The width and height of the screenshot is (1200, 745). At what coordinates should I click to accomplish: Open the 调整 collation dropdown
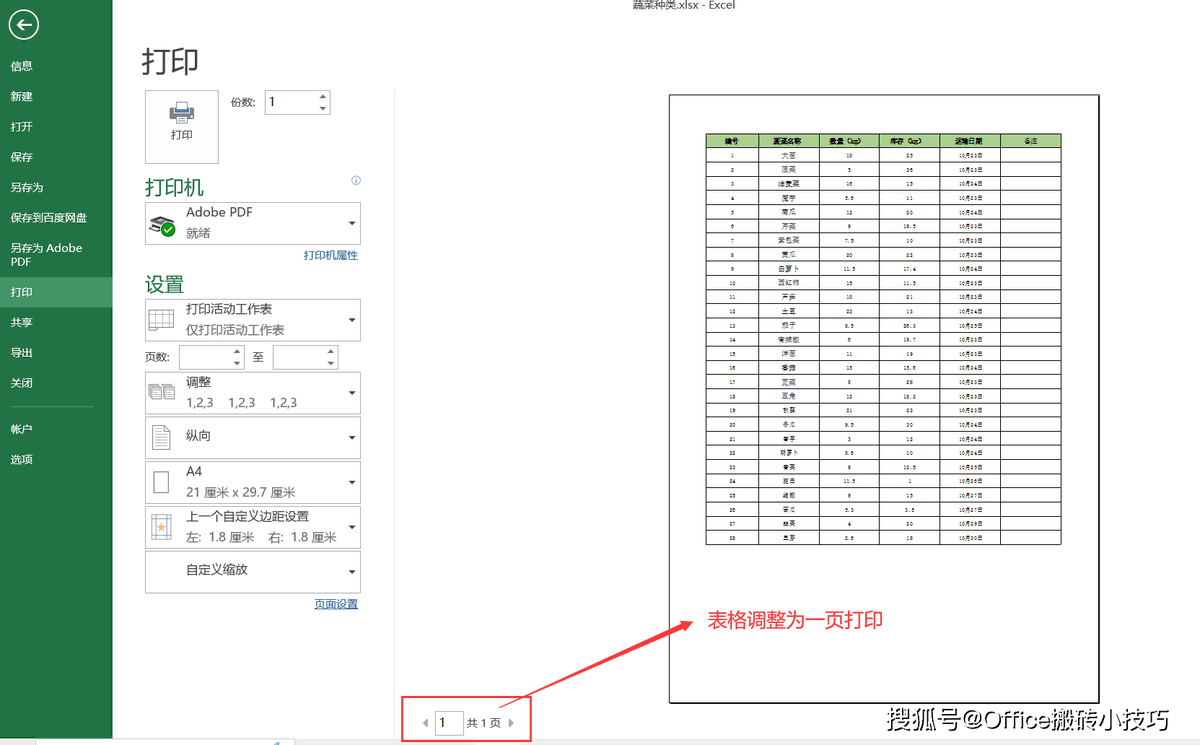tap(253, 393)
